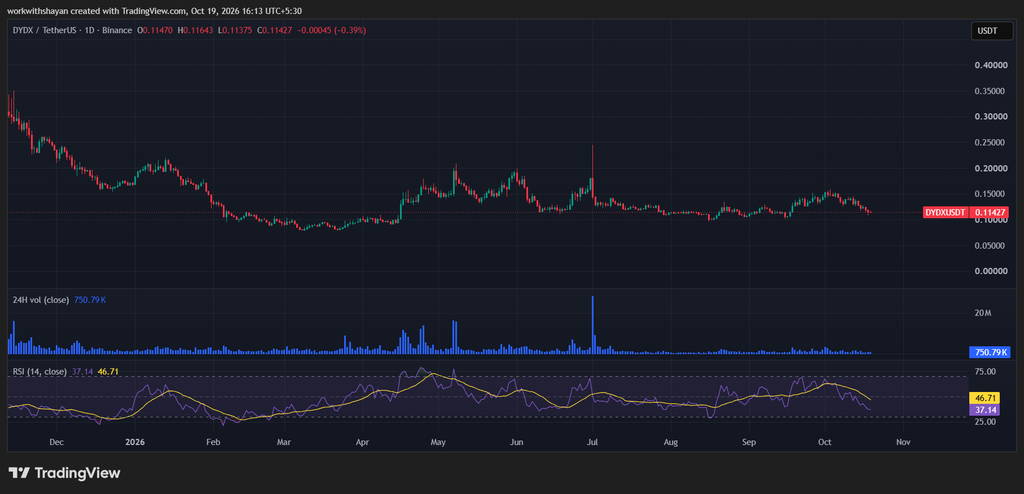Screen dimensions: 1024x494
Task: Click the Dec label on time axis
Action: [x=57, y=442]
